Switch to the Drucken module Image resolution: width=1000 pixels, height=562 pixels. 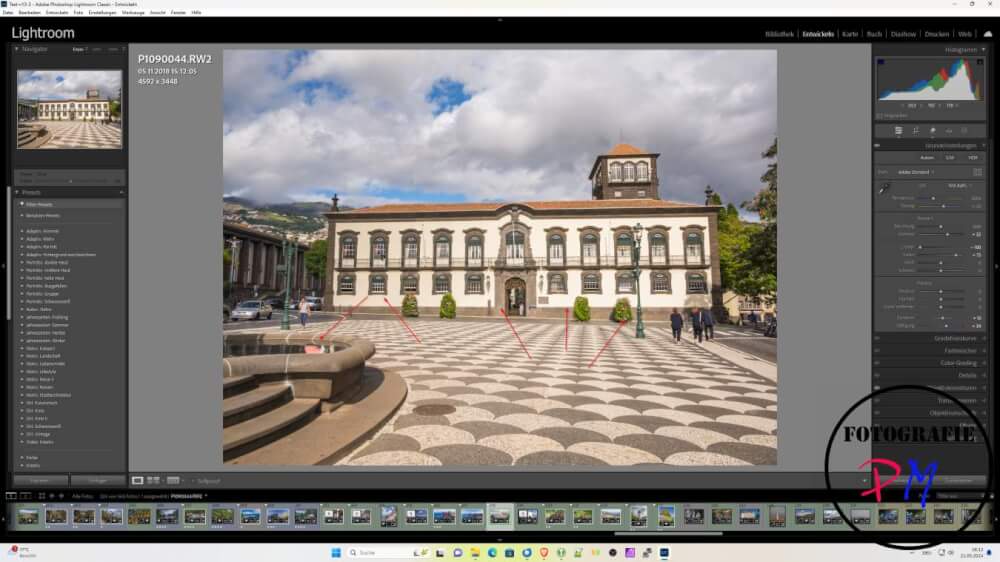(x=937, y=34)
